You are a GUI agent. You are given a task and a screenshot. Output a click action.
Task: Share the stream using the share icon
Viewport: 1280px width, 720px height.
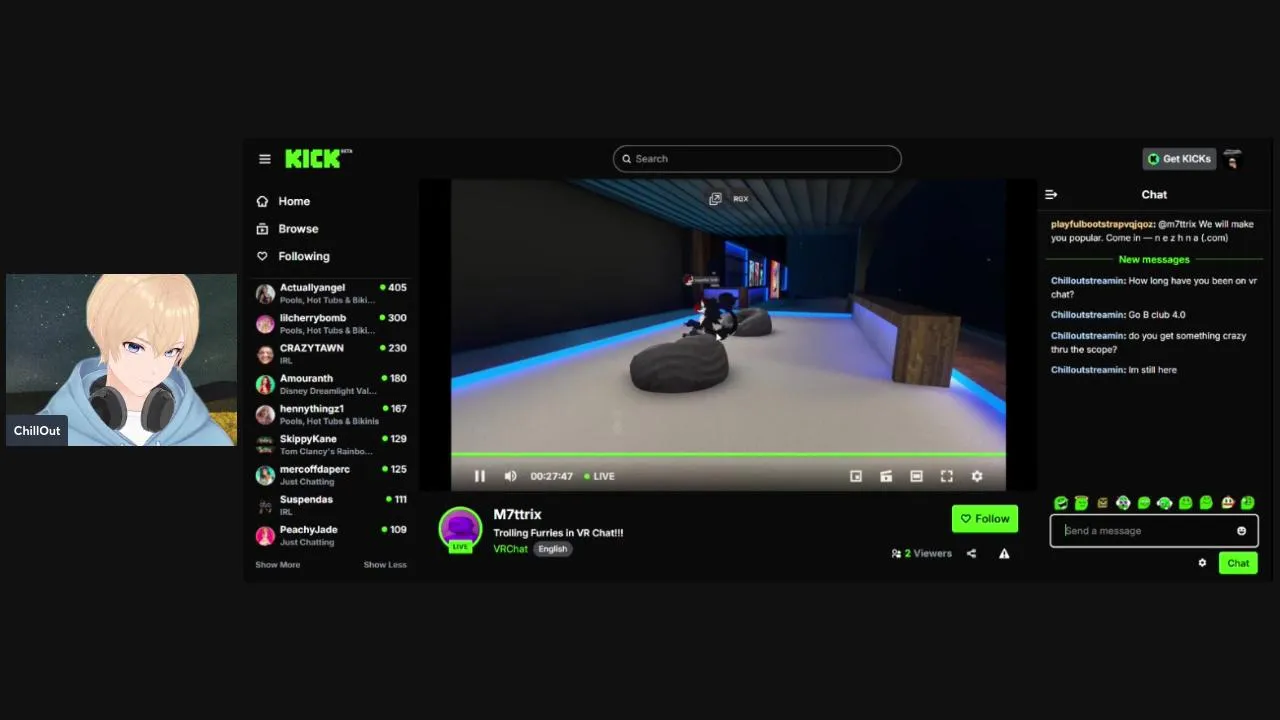[971, 553]
